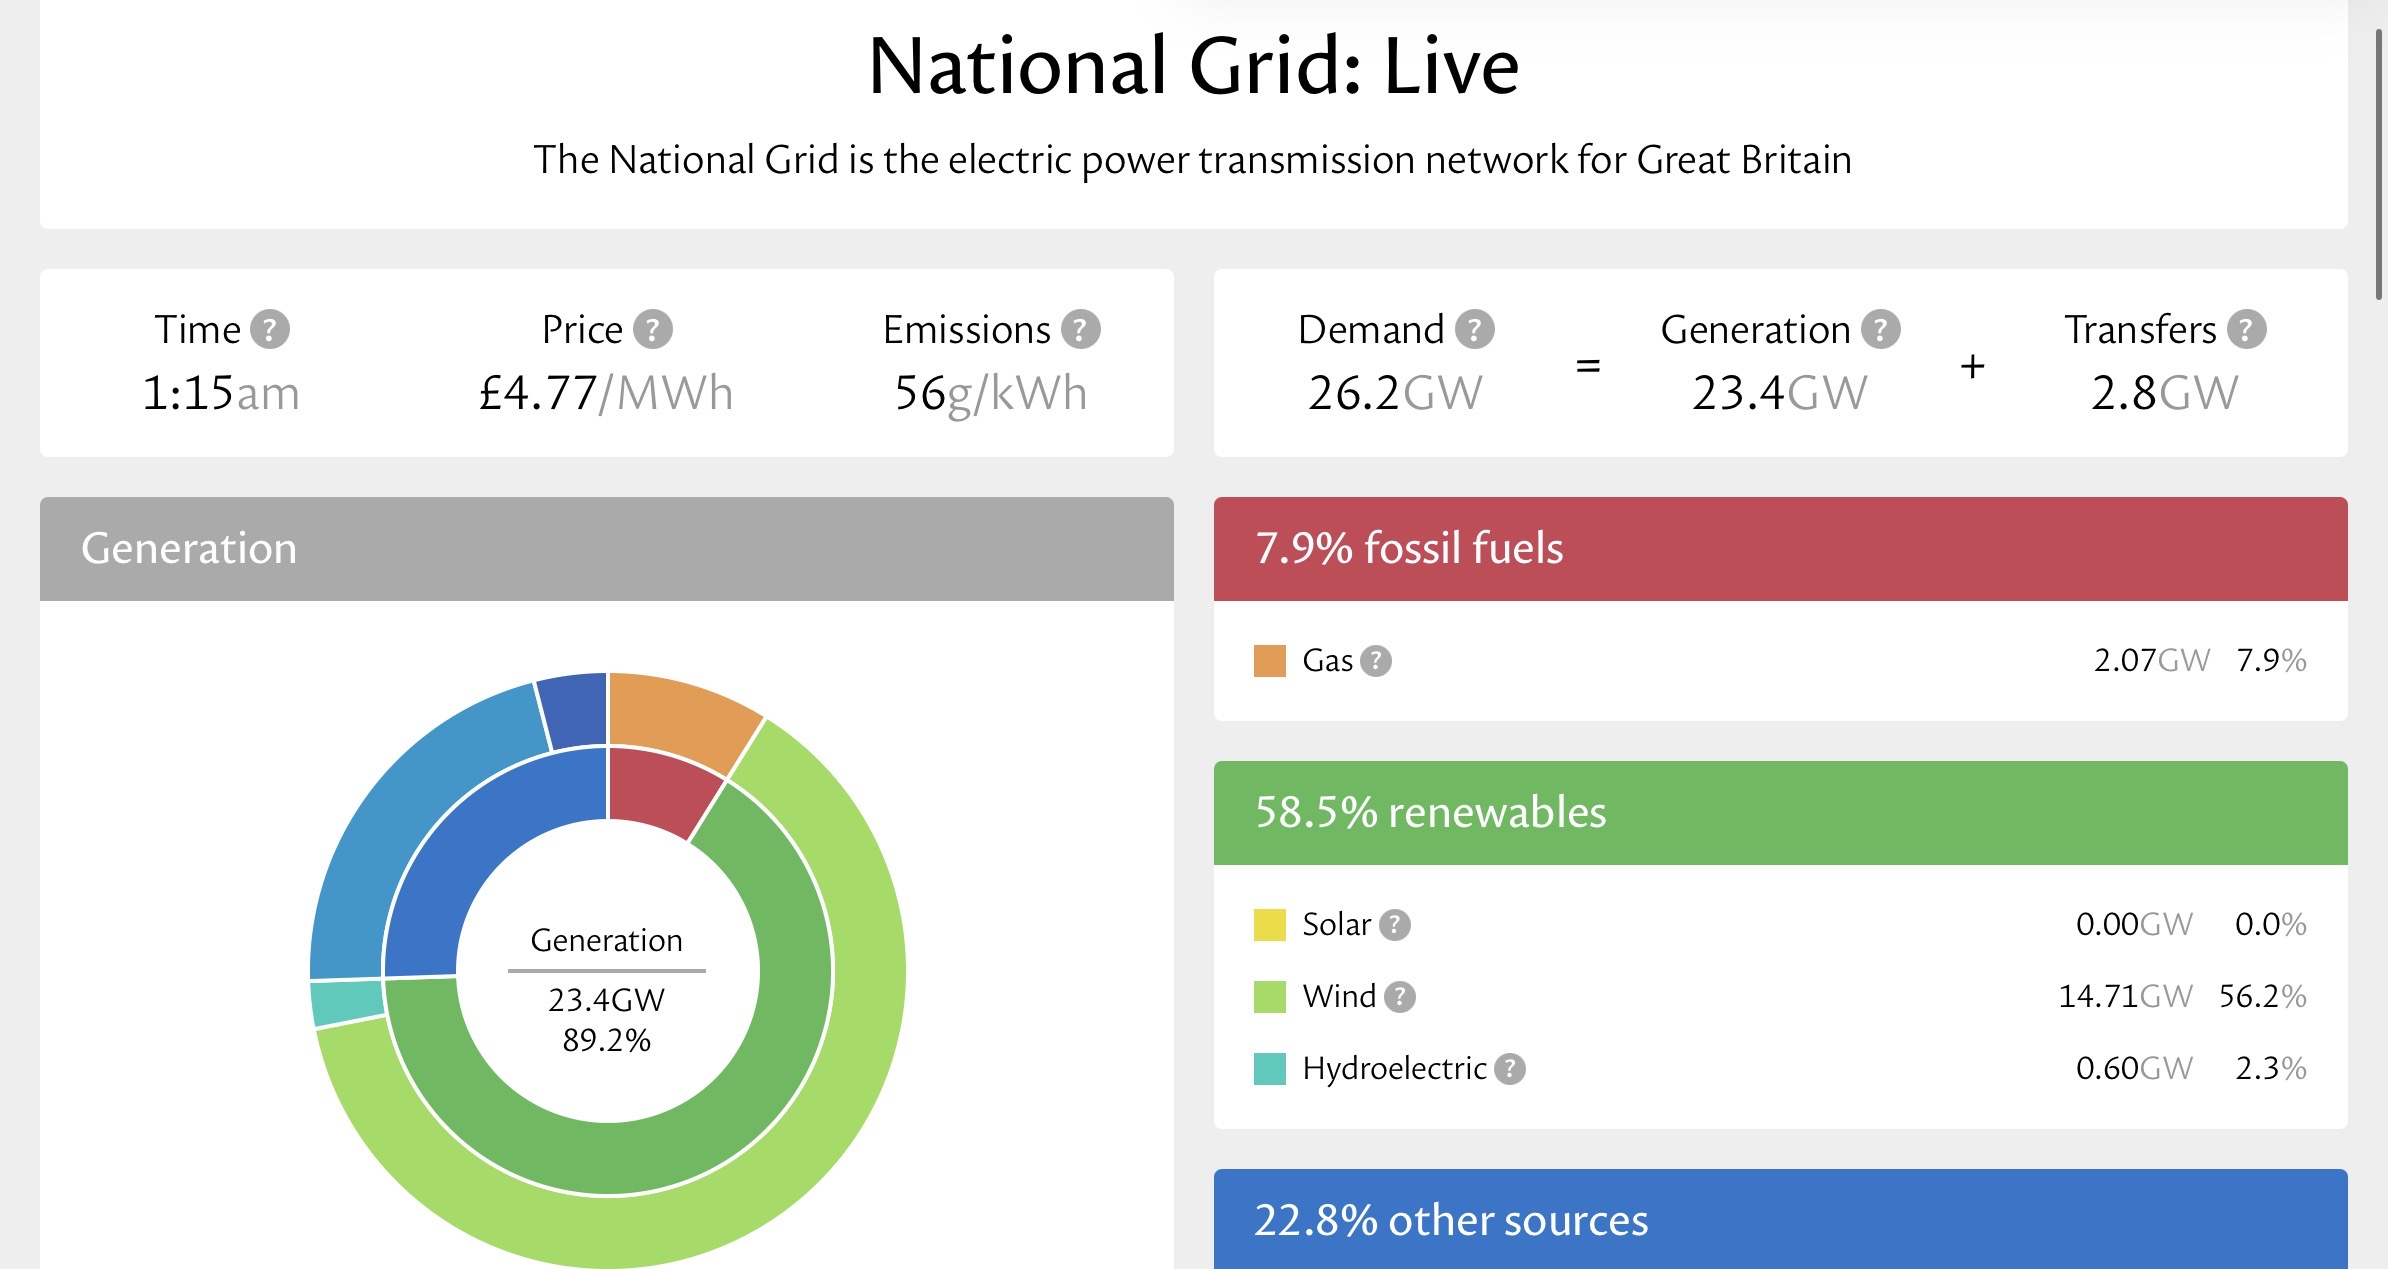
Task: Click the Emissions info question mark
Action: 1080,329
